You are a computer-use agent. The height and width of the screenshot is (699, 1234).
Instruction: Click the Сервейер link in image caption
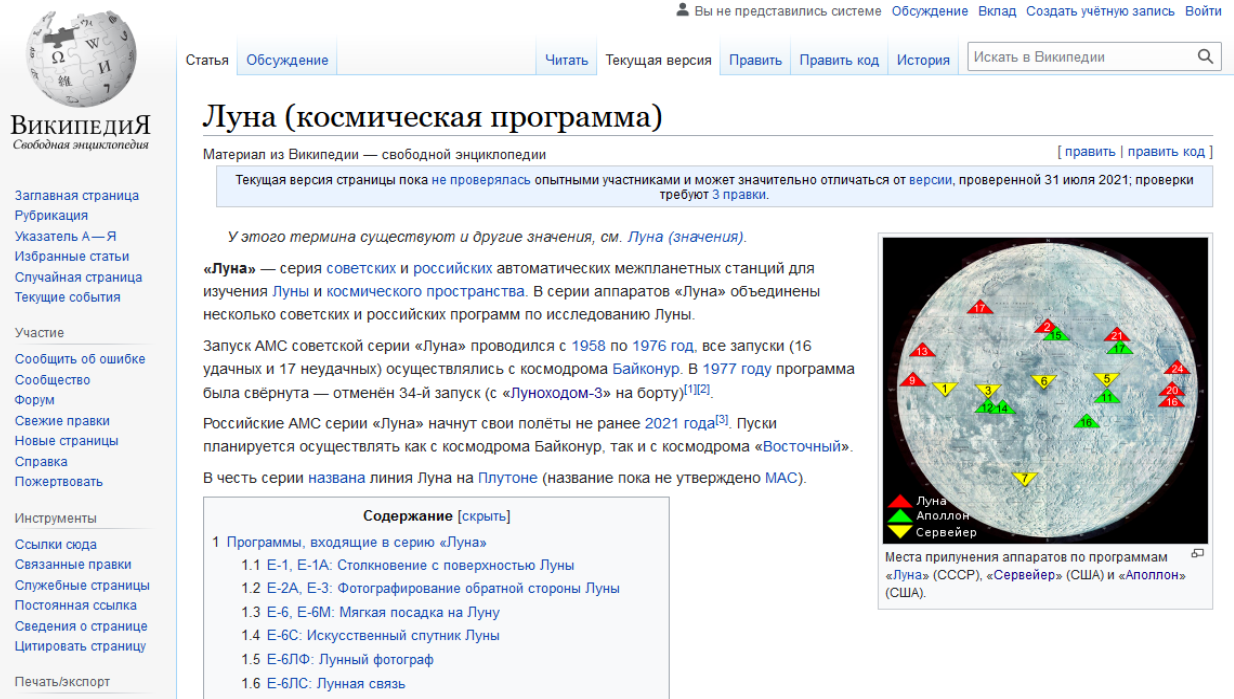click(1025, 575)
